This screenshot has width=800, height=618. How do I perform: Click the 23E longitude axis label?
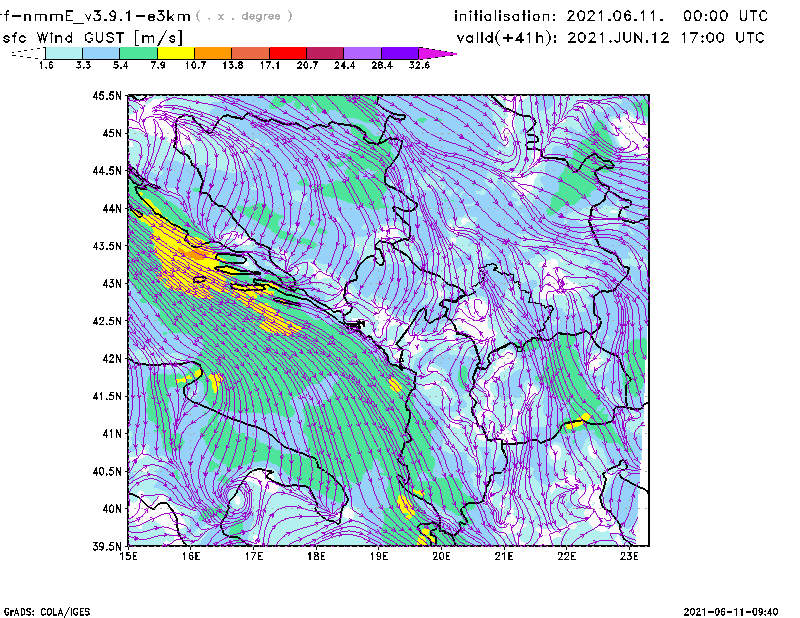pos(629,556)
